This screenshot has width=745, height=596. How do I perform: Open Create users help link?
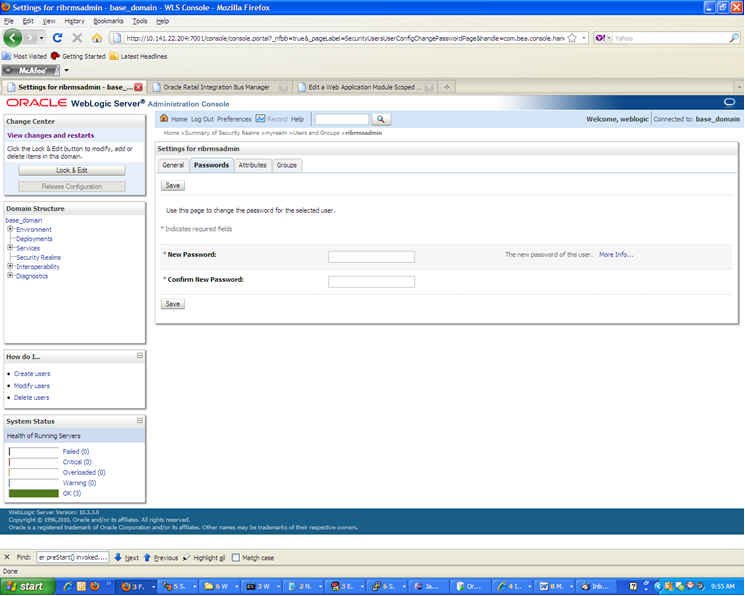[x=32, y=374]
